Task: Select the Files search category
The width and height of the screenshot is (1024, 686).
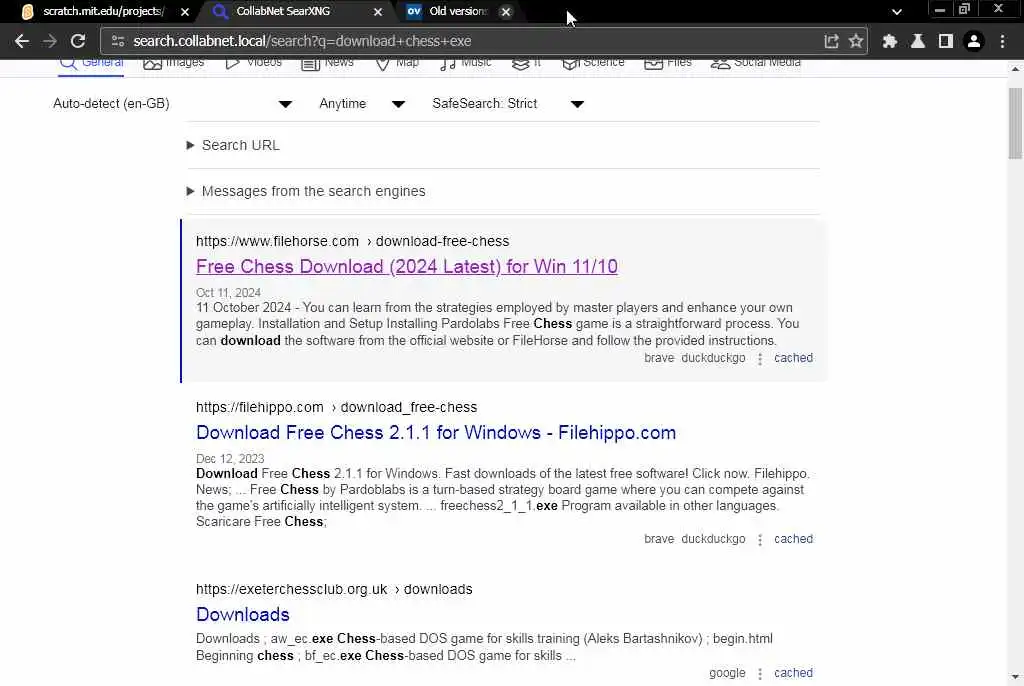Action: pyautogui.click(x=667, y=64)
